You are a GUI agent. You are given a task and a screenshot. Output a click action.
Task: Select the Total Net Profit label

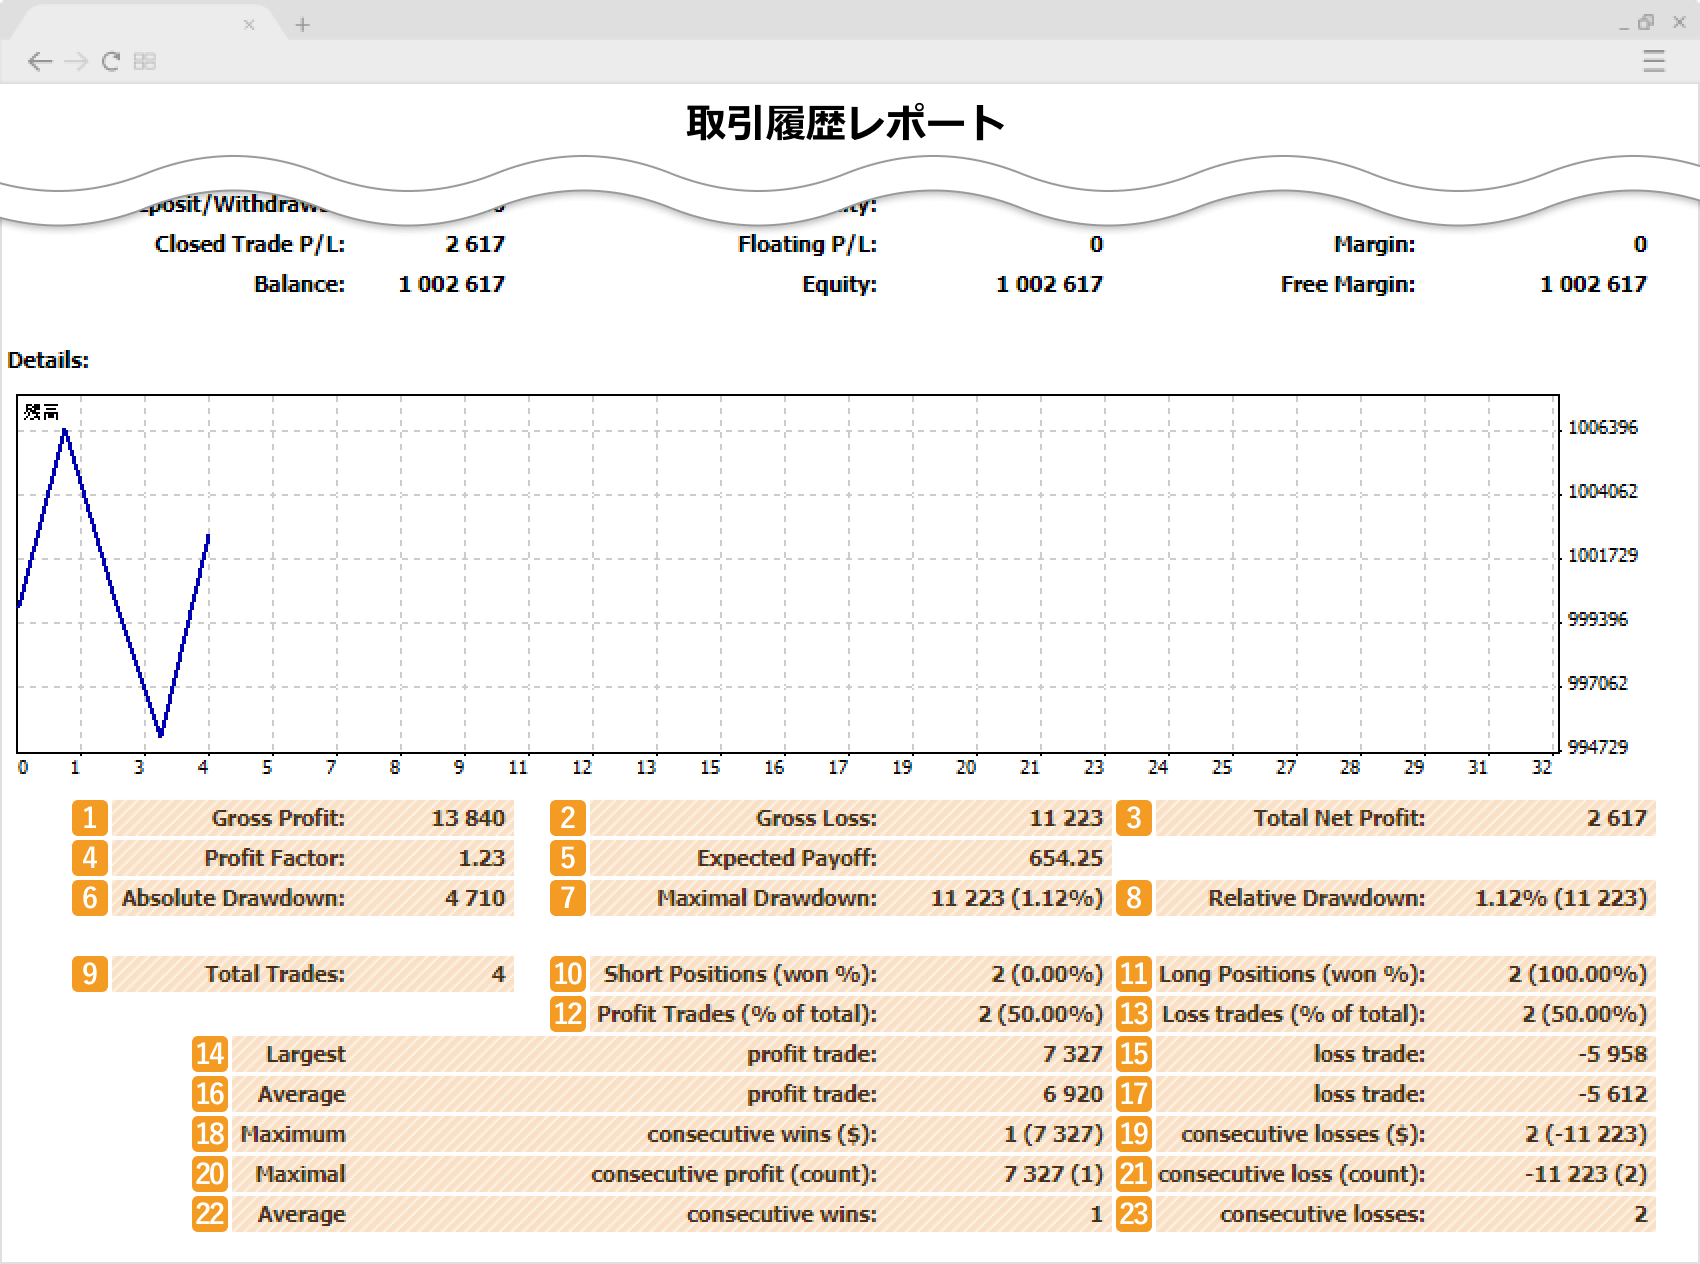click(1339, 818)
